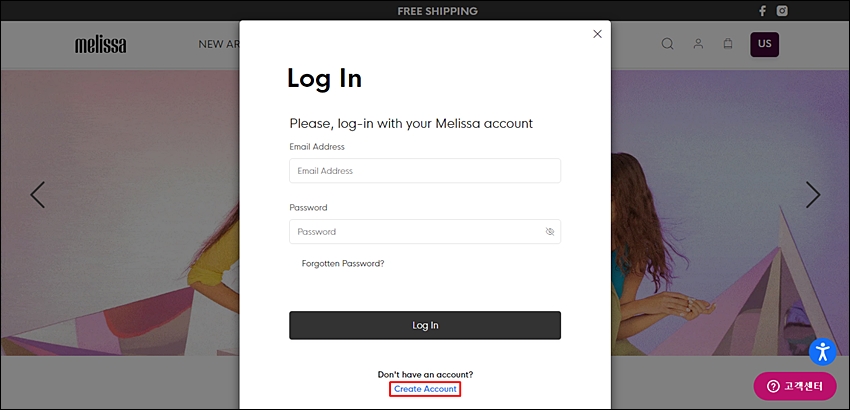Go to previous slide with left arrow

[37, 195]
